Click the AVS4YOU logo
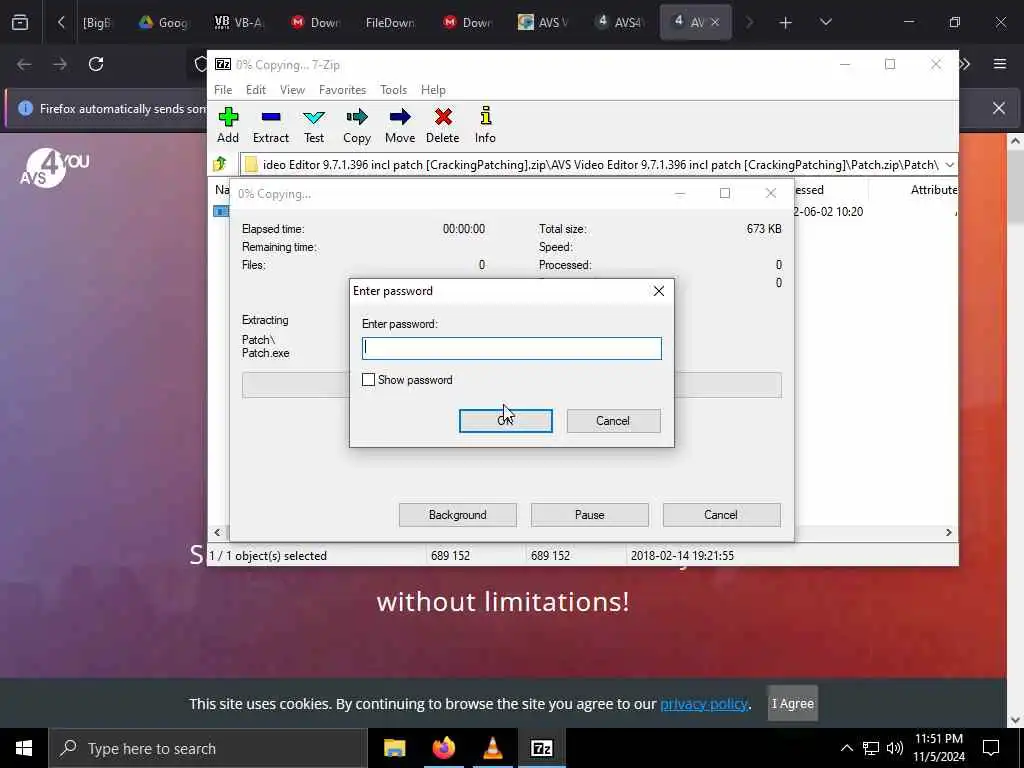Screen dimensions: 1024x768 pos(54,168)
